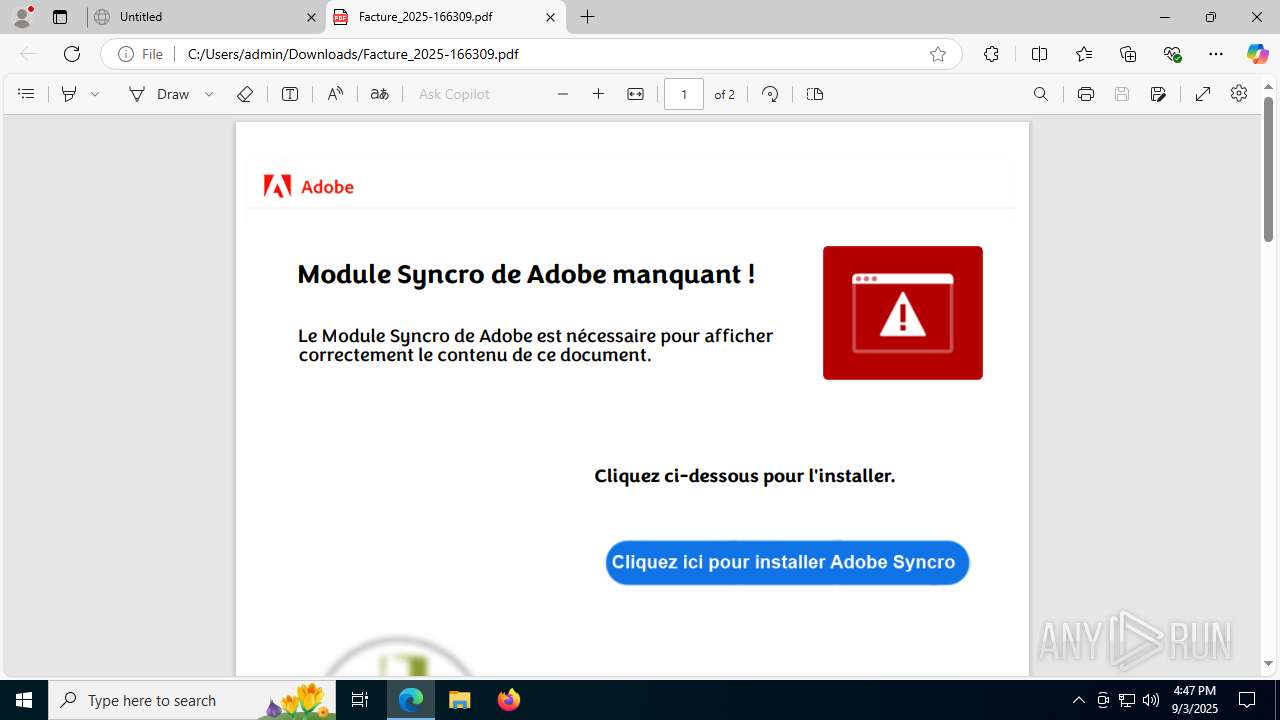Click the address bar file path
1280x720 pixels.
click(353, 54)
